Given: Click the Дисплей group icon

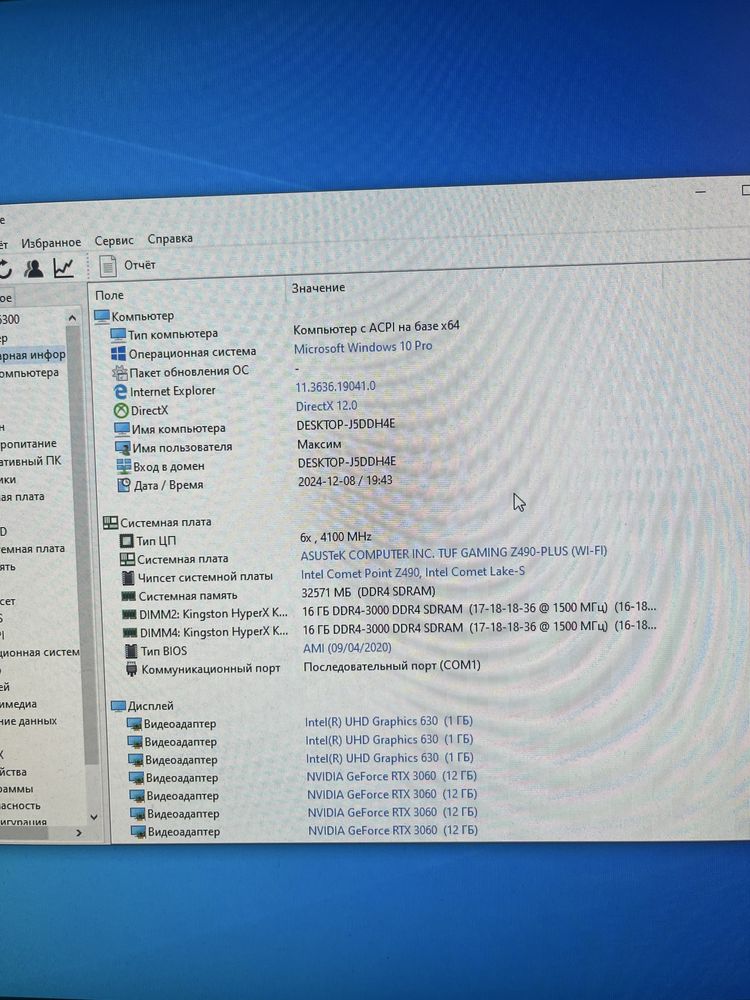Looking at the screenshot, I should (x=118, y=707).
